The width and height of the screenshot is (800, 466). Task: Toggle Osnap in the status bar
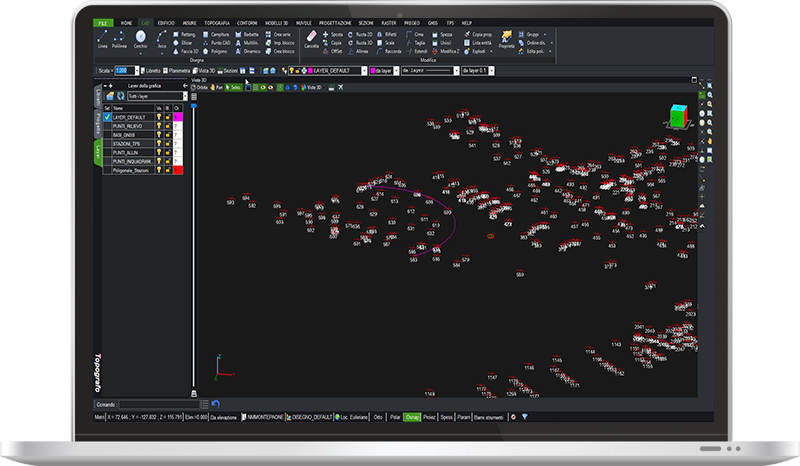pyautogui.click(x=412, y=417)
